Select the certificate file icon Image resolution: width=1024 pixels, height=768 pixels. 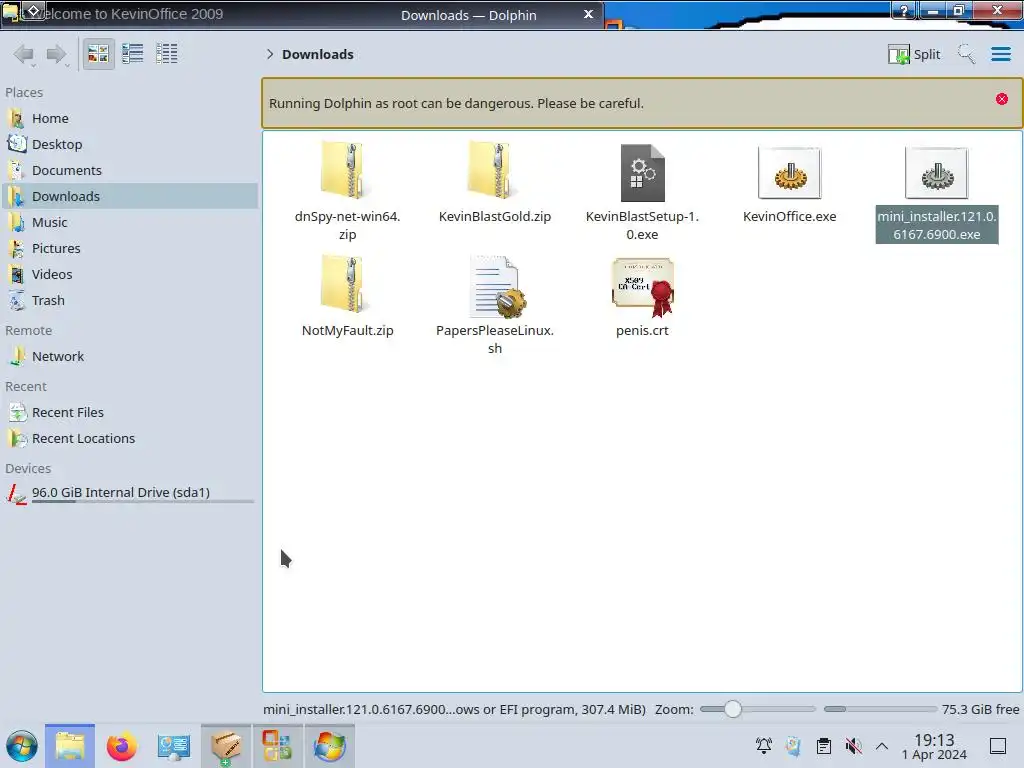coord(643,287)
